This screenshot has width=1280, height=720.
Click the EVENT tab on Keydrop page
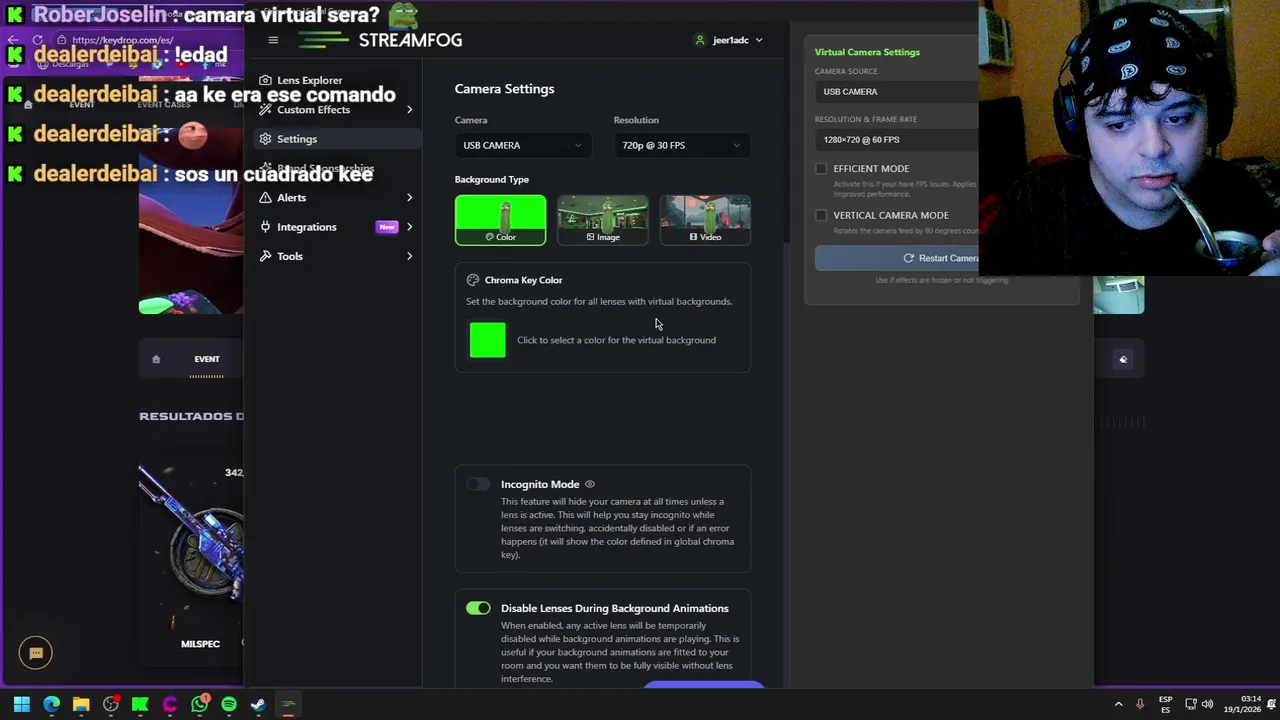click(x=207, y=359)
